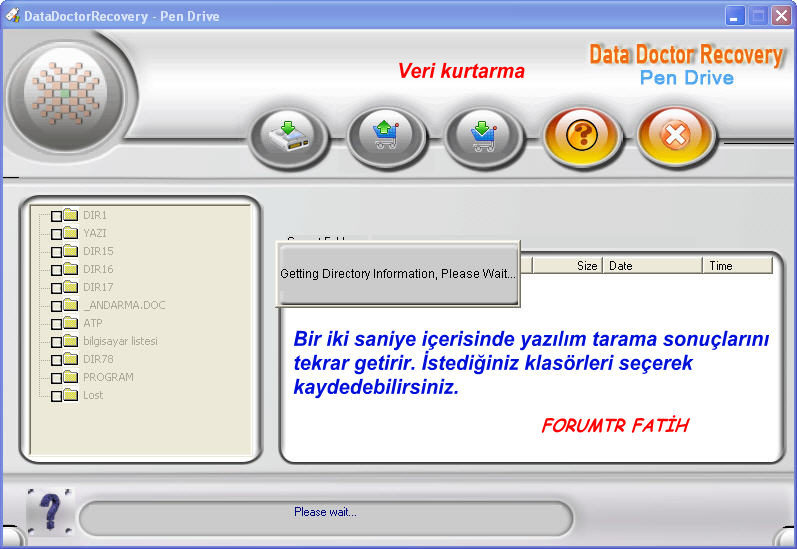Click the blue question mark status icon
The image size is (797, 549).
point(50,512)
